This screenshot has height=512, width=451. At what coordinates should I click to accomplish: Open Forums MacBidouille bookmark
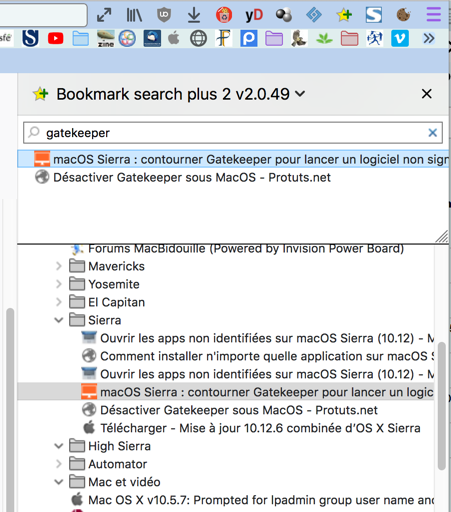pos(246,249)
